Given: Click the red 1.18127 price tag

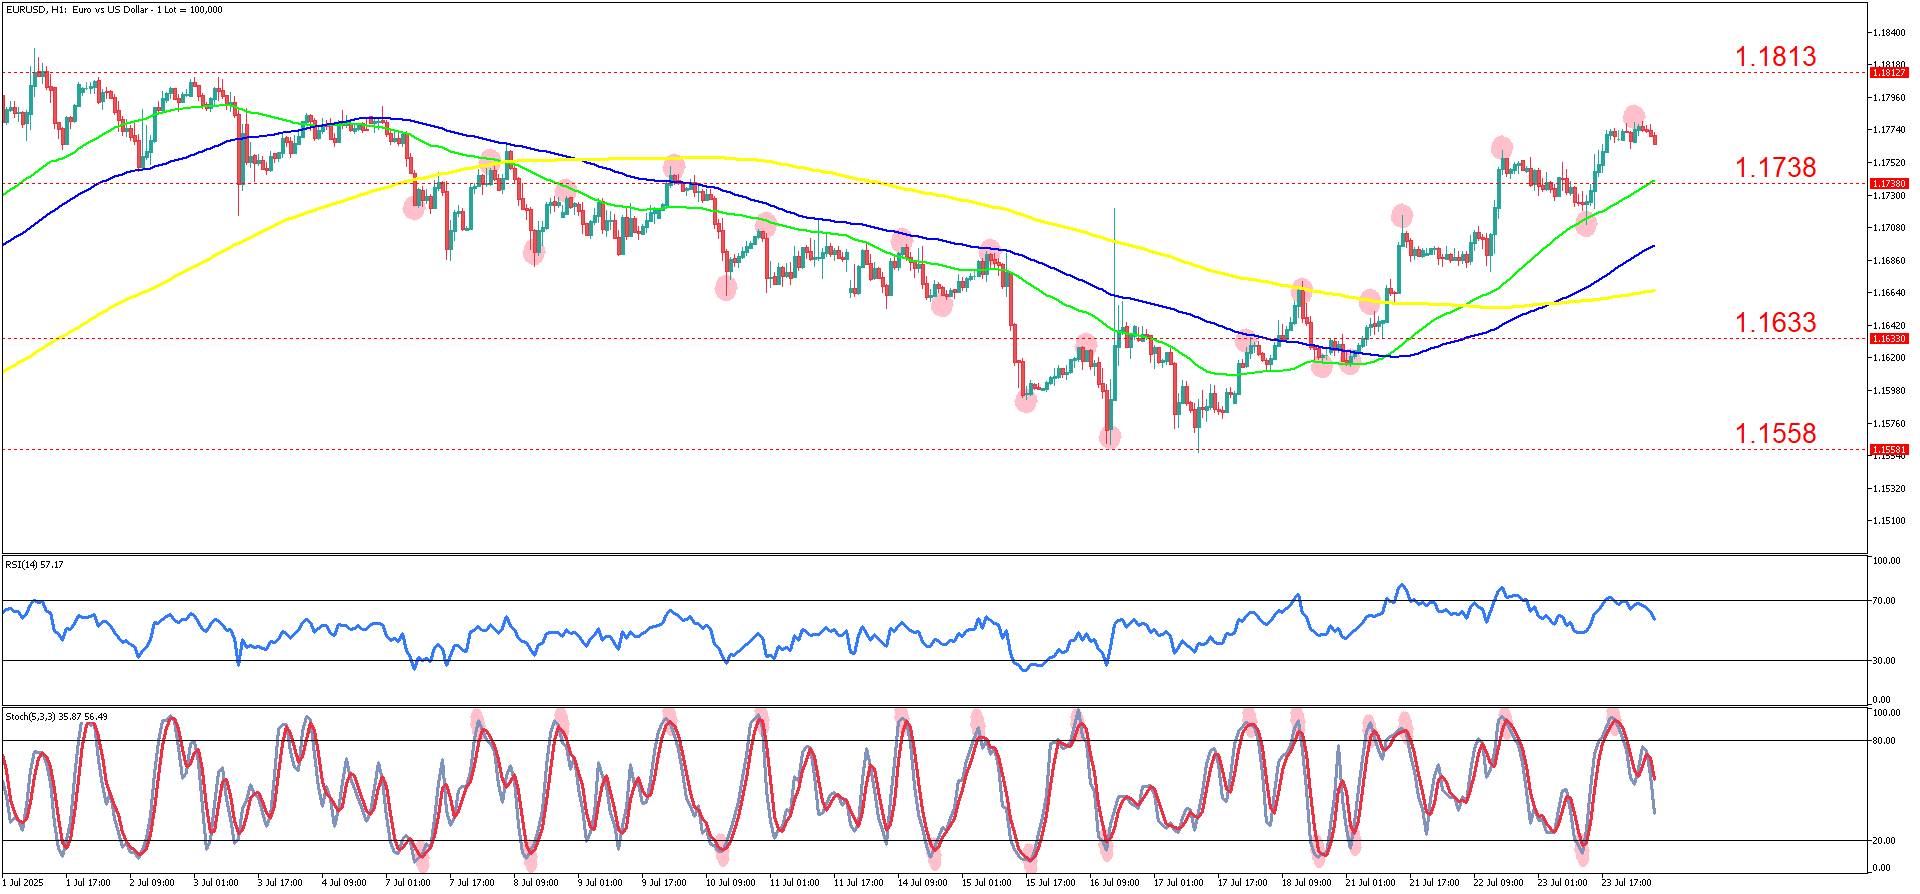Looking at the screenshot, I should (1889, 73).
